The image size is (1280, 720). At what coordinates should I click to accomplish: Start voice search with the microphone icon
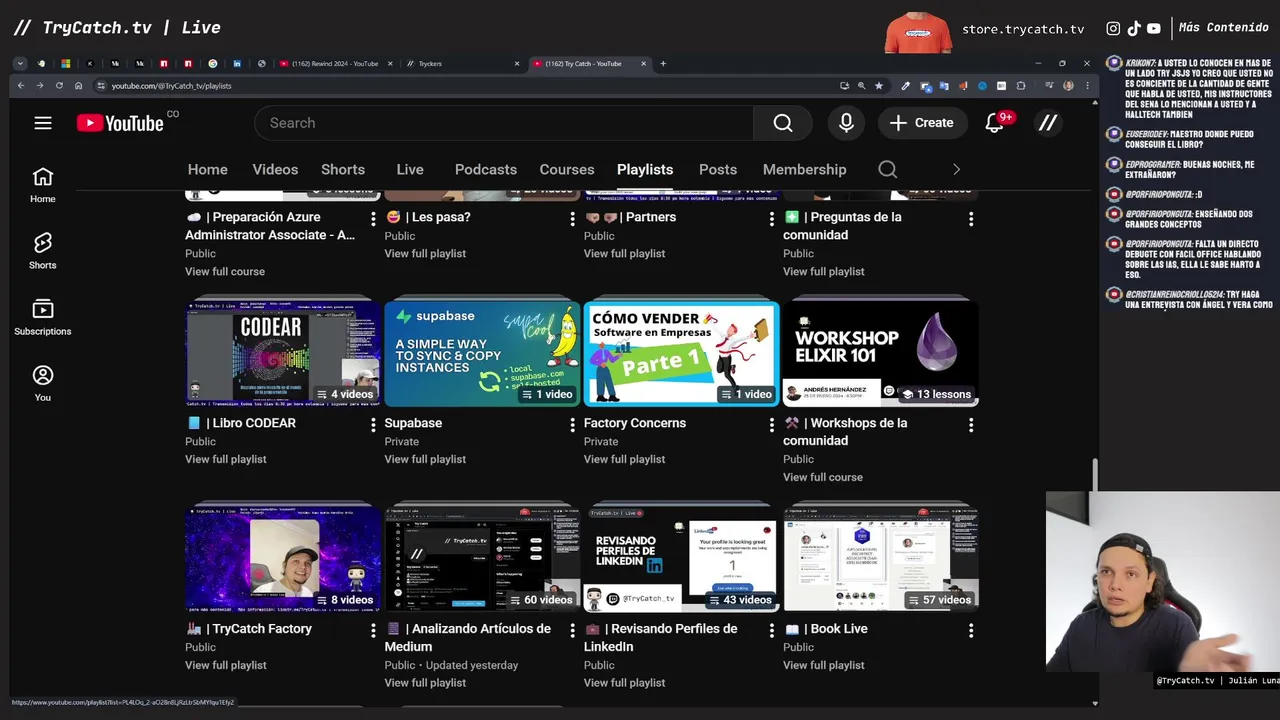pyautogui.click(x=846, y=123)
